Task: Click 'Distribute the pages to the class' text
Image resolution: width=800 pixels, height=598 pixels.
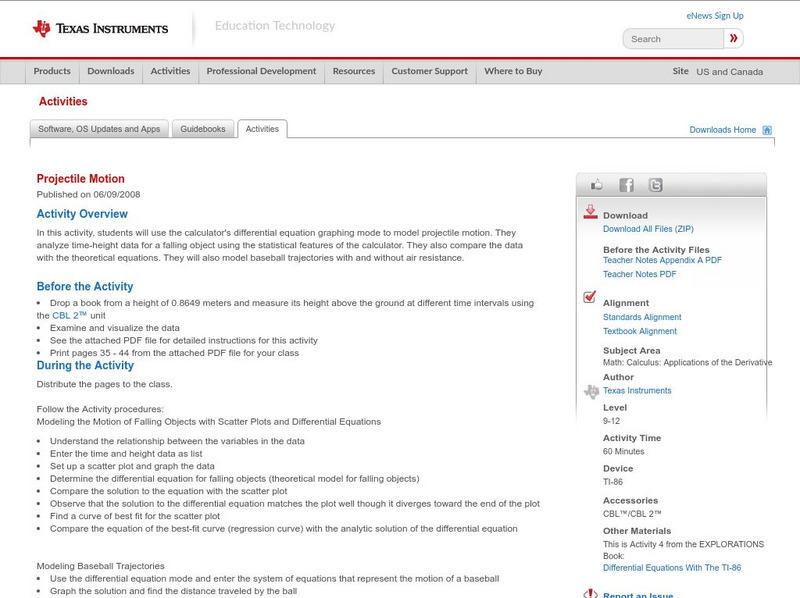Action: [105, 384]
